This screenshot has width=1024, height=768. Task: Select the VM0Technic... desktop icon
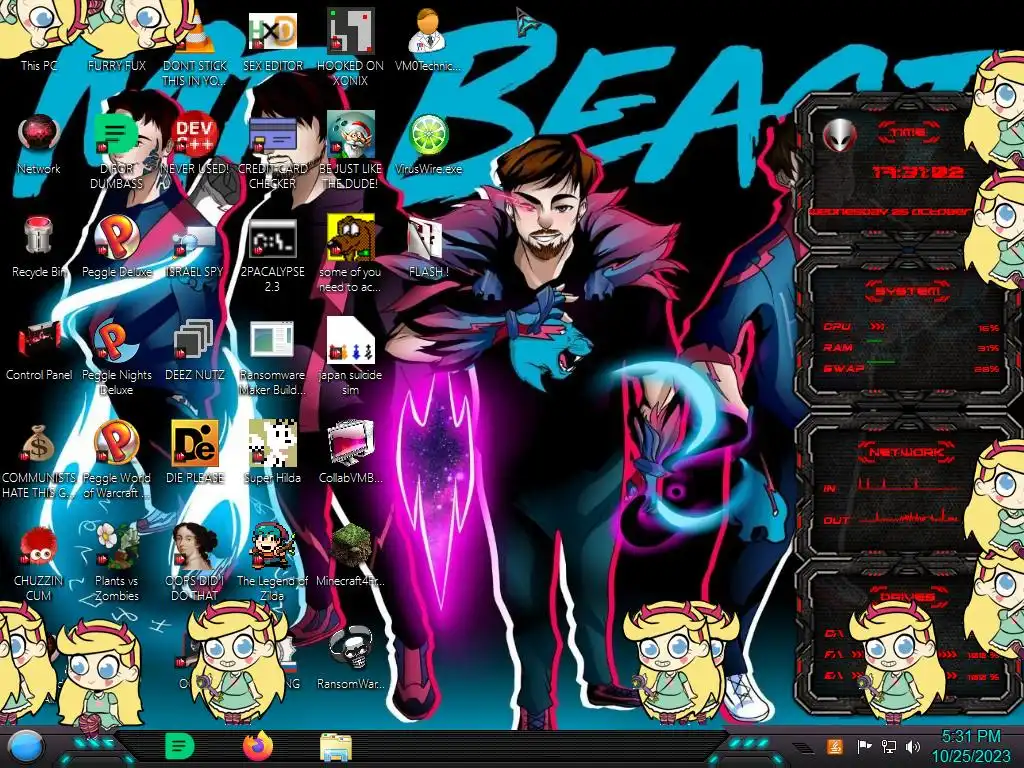point(428,39)
